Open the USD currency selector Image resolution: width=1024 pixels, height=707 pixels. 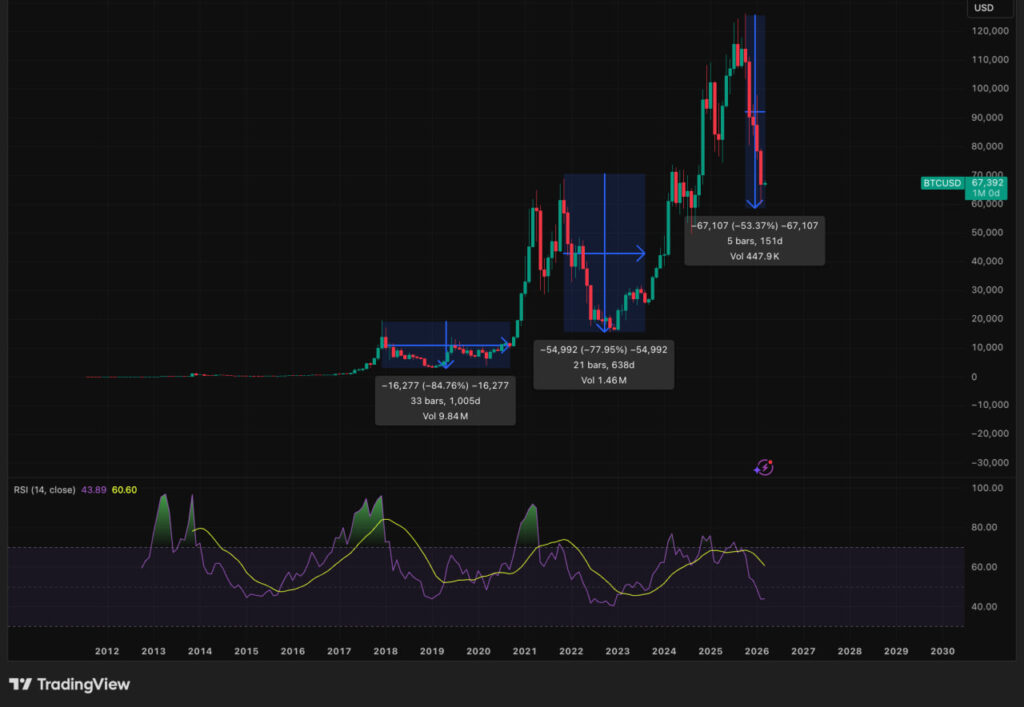pyautogui.click(x=984, y=8)
